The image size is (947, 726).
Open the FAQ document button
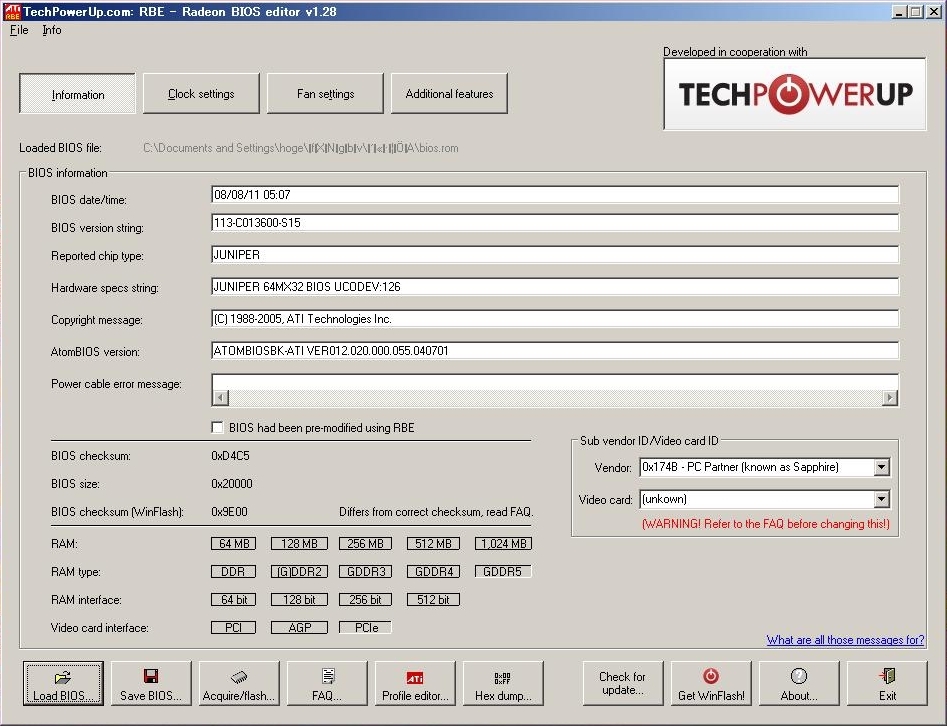click(327, 683)
